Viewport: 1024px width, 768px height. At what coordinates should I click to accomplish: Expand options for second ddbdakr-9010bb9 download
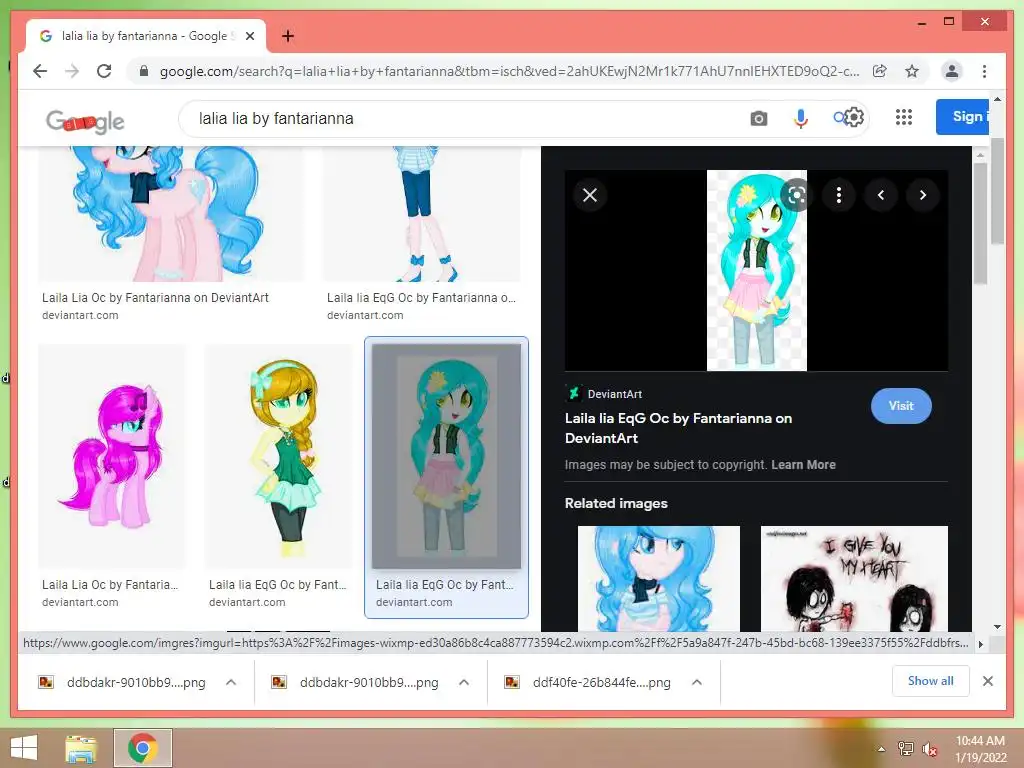coord(464,682)
